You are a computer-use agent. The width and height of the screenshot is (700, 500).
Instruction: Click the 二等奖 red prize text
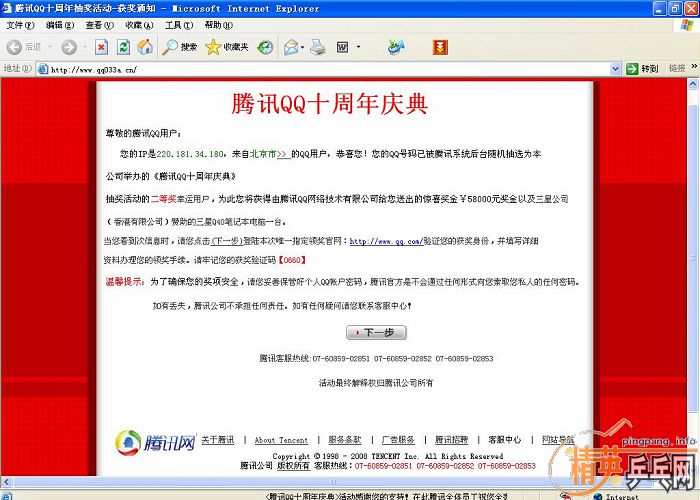[x=163, y=199]
